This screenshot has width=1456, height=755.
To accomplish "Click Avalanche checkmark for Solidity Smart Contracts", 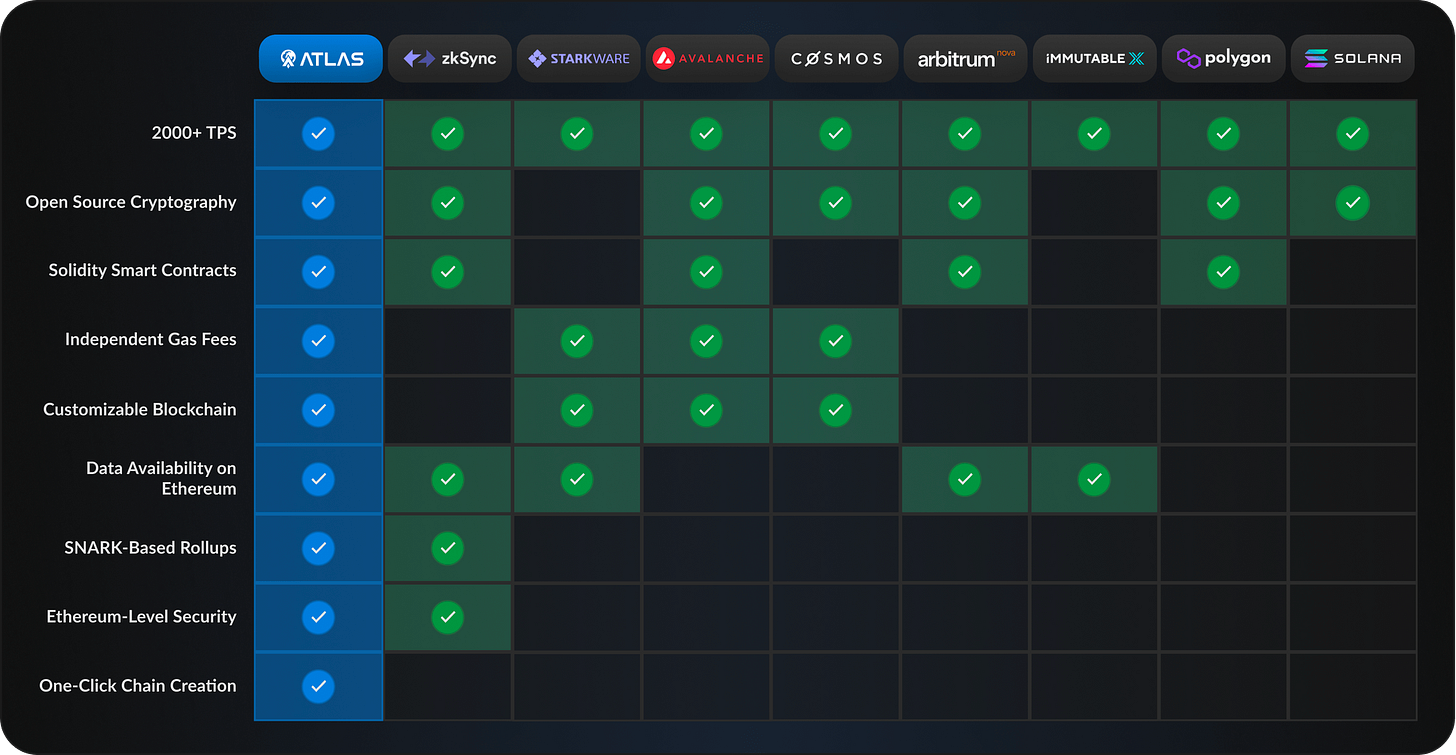I will tap(706, 271).
